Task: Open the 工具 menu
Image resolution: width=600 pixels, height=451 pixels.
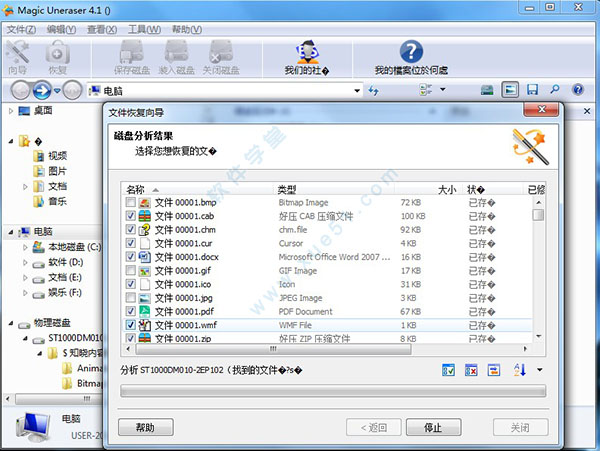Action: (144, 29)
